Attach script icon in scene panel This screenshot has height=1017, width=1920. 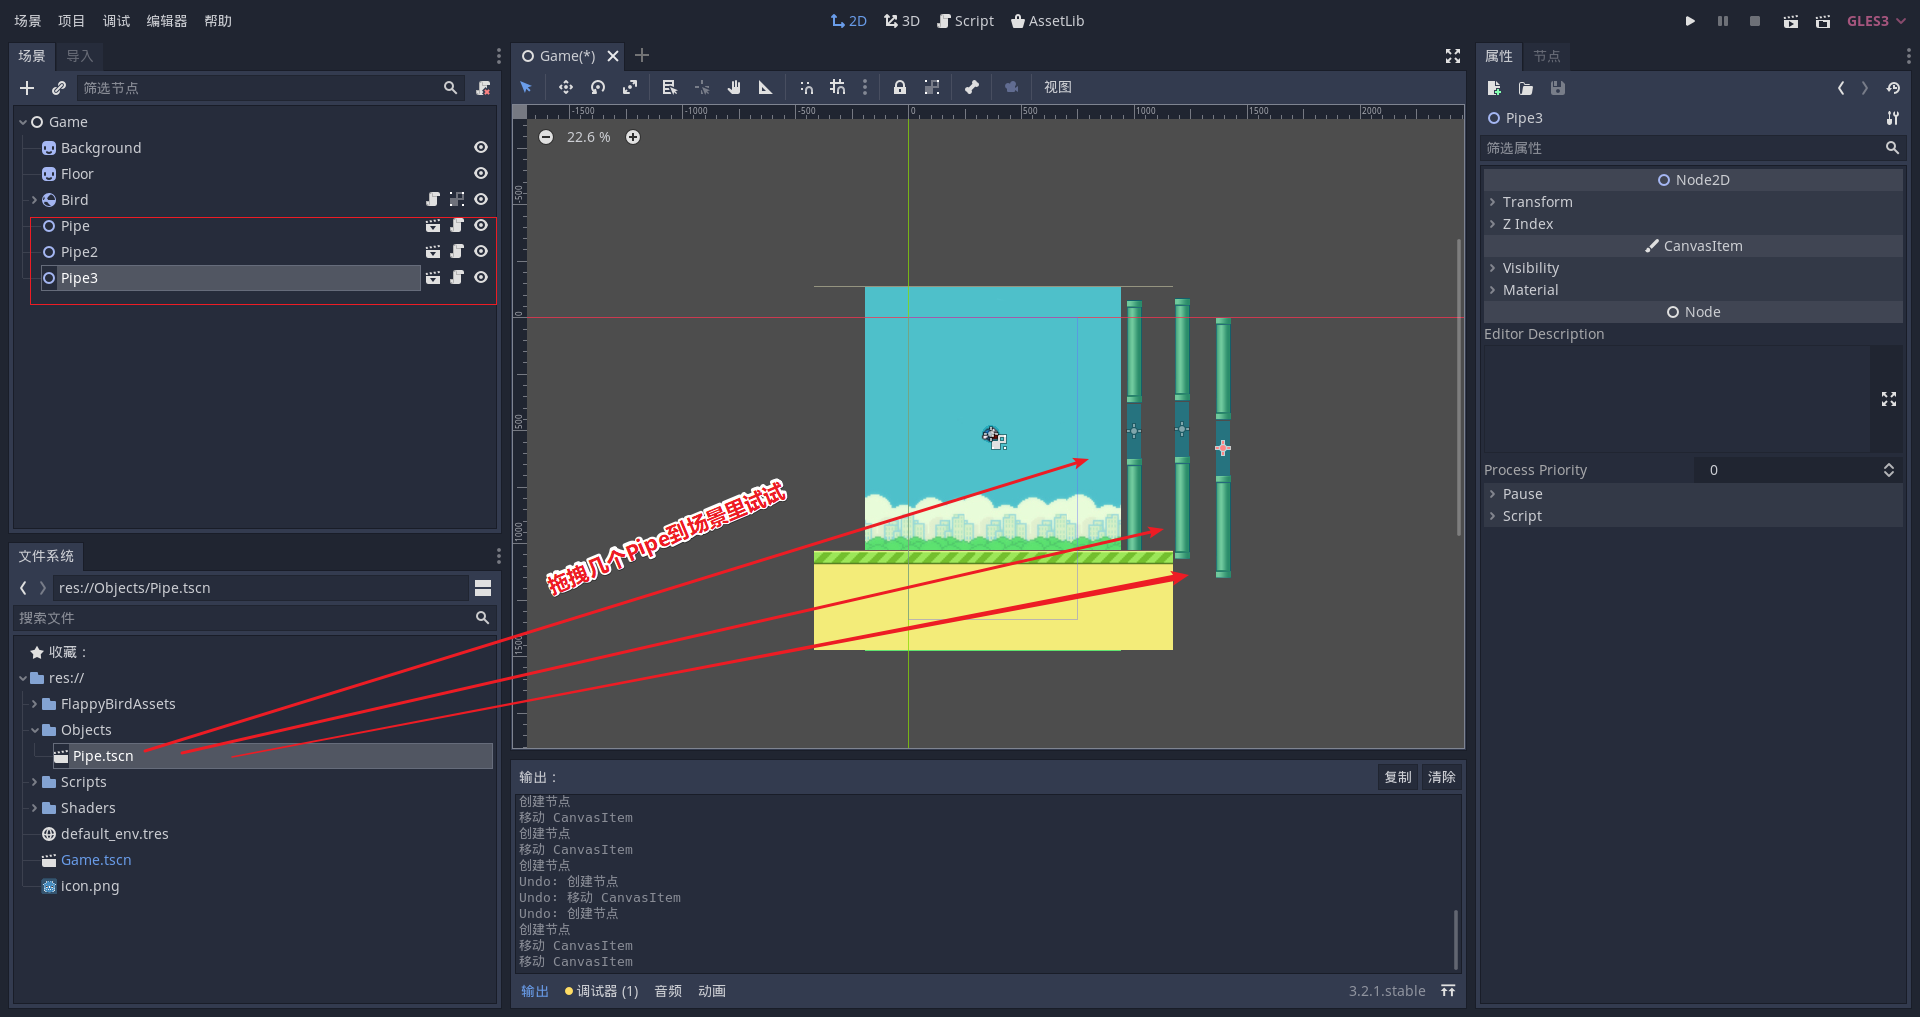pos(483,88)
